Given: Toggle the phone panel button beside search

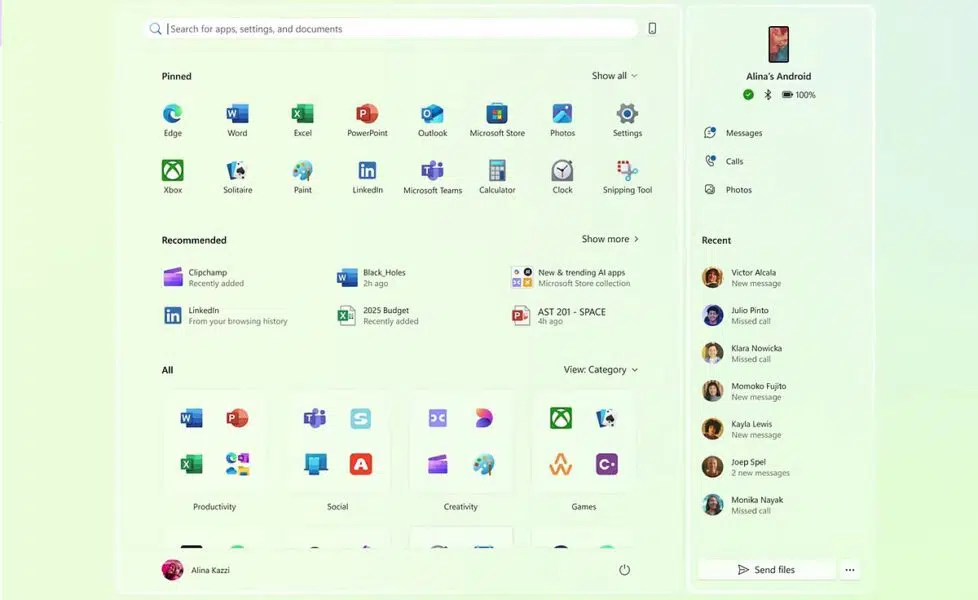Looking at the screenshot, I should point(652,28).
